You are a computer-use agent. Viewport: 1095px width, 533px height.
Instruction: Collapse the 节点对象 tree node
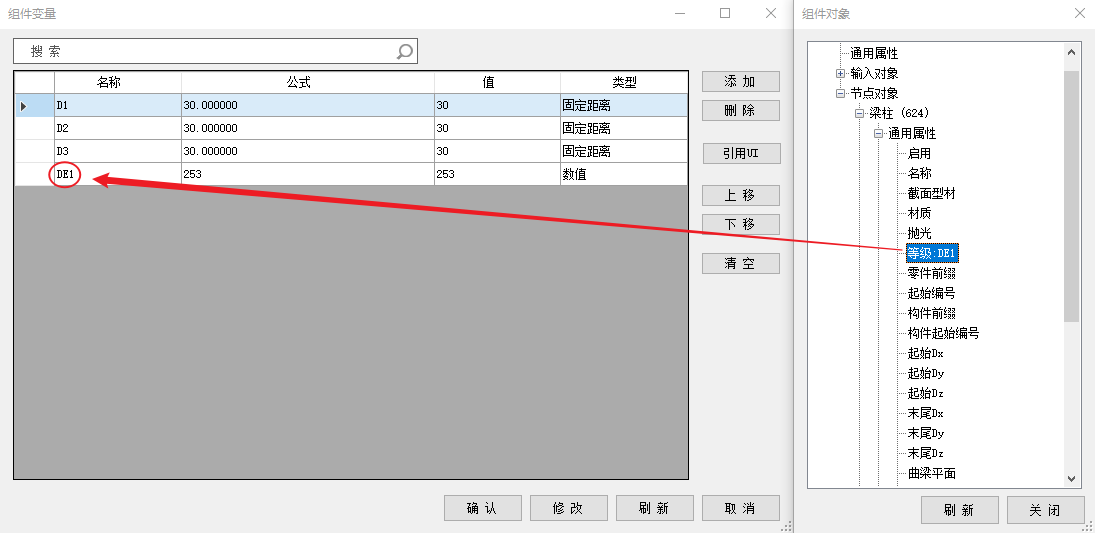point(840,93)
